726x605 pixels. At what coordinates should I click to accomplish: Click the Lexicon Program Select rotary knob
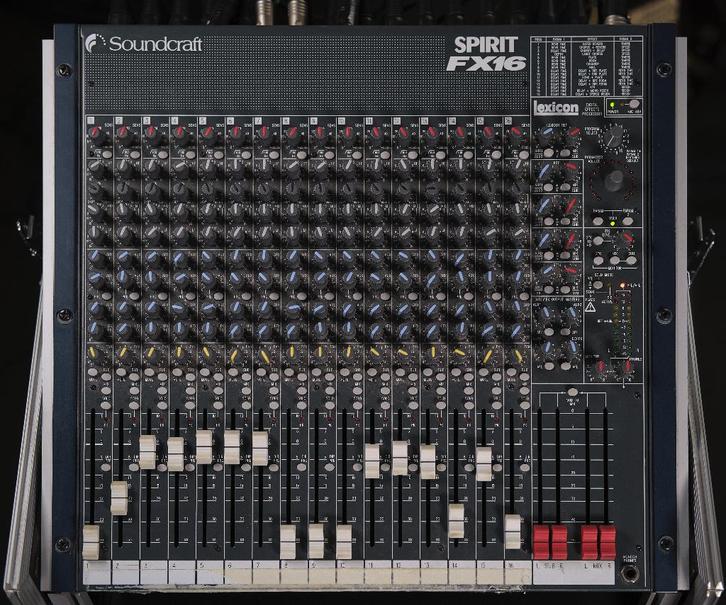pyautogui.click(x=614, y=135)
